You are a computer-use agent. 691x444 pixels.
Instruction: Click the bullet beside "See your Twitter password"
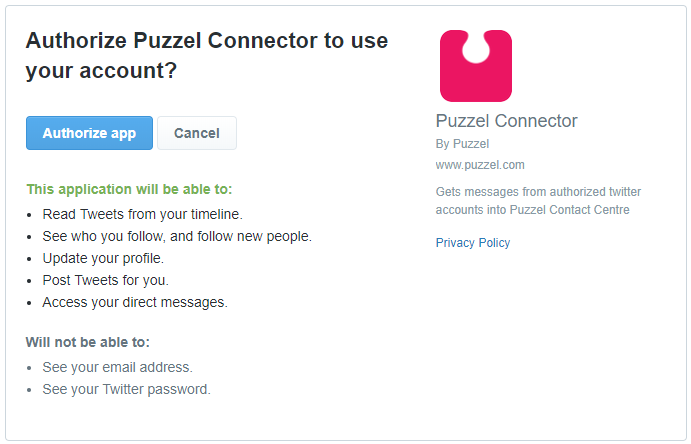point(32,389)
